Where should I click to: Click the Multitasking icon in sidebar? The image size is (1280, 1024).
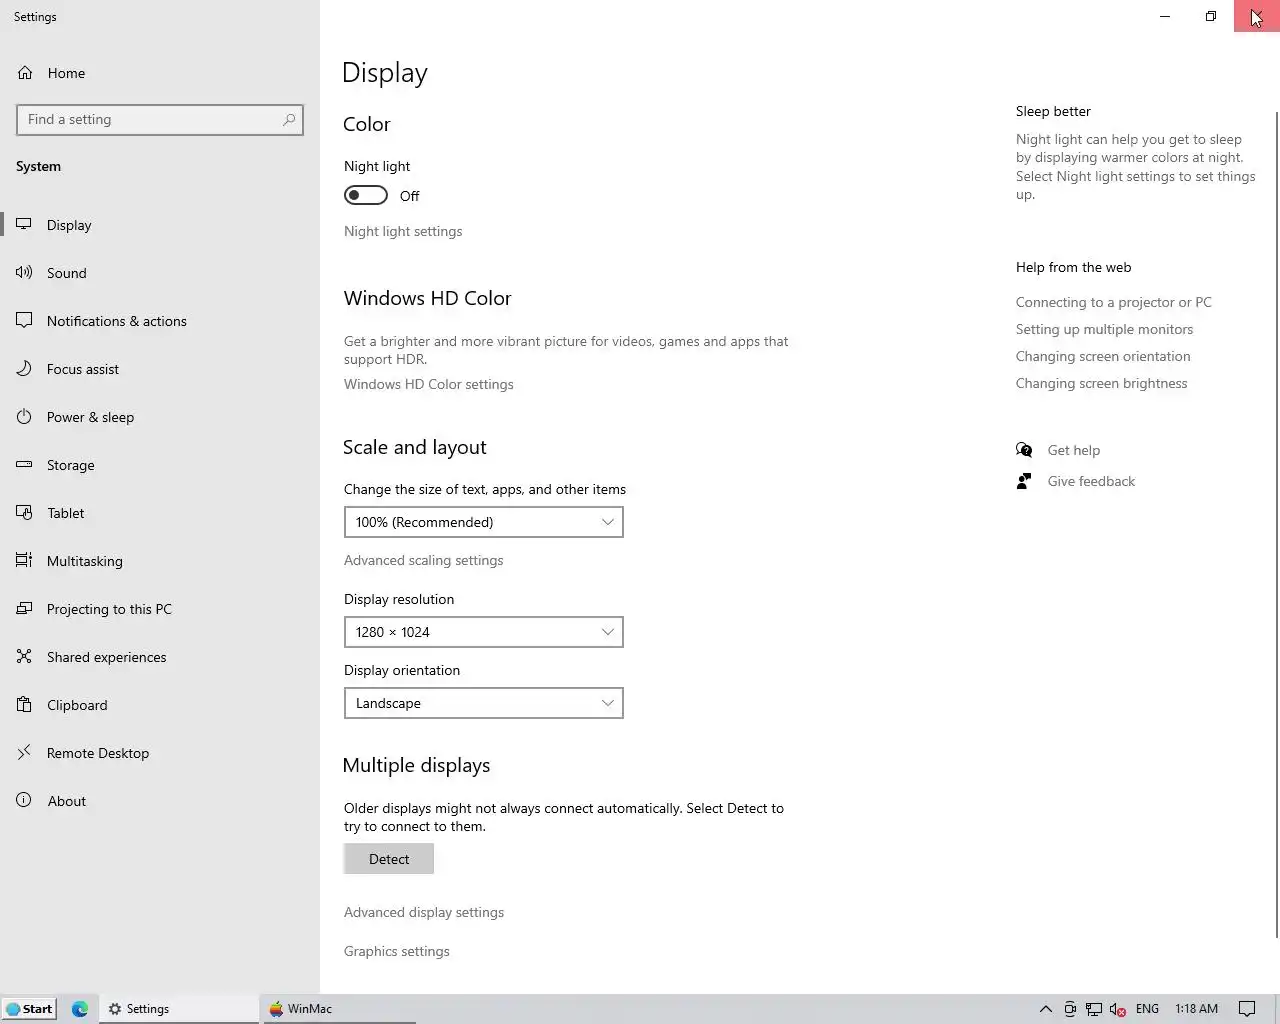[x=24, y=560]
